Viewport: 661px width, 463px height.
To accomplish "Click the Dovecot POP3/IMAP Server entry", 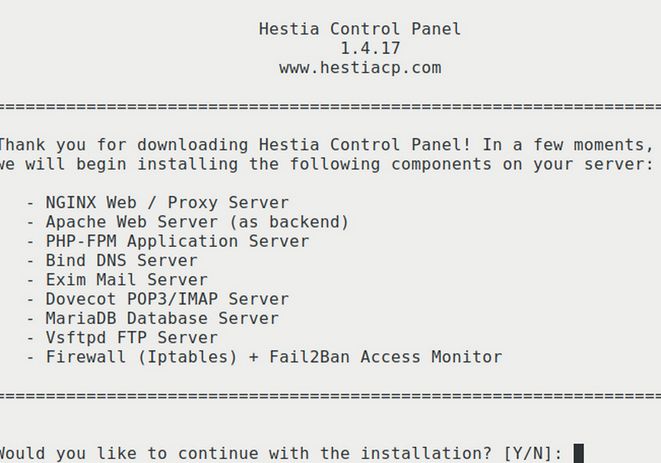I will 168,299.
